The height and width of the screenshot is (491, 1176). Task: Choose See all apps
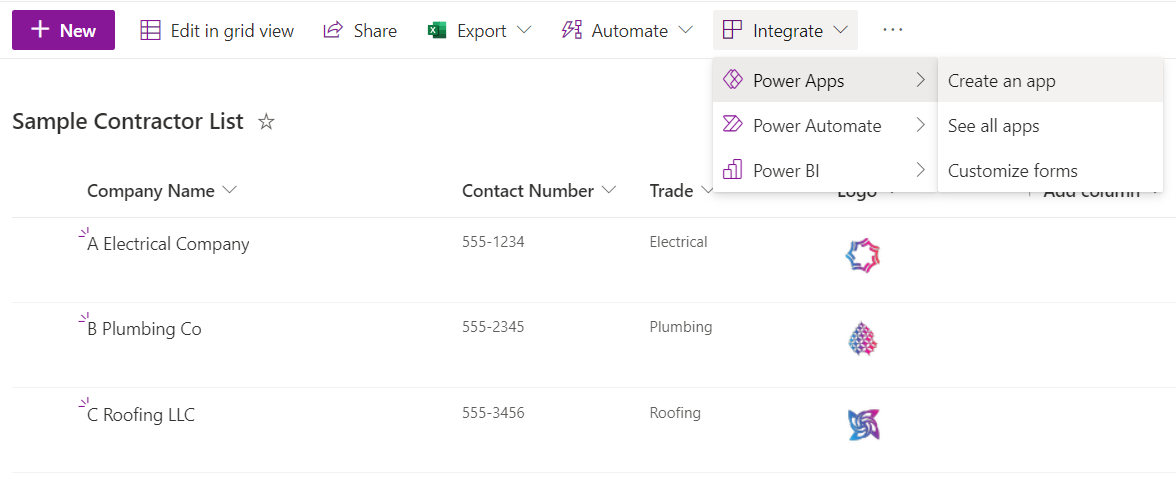[x=1050, y=125]
